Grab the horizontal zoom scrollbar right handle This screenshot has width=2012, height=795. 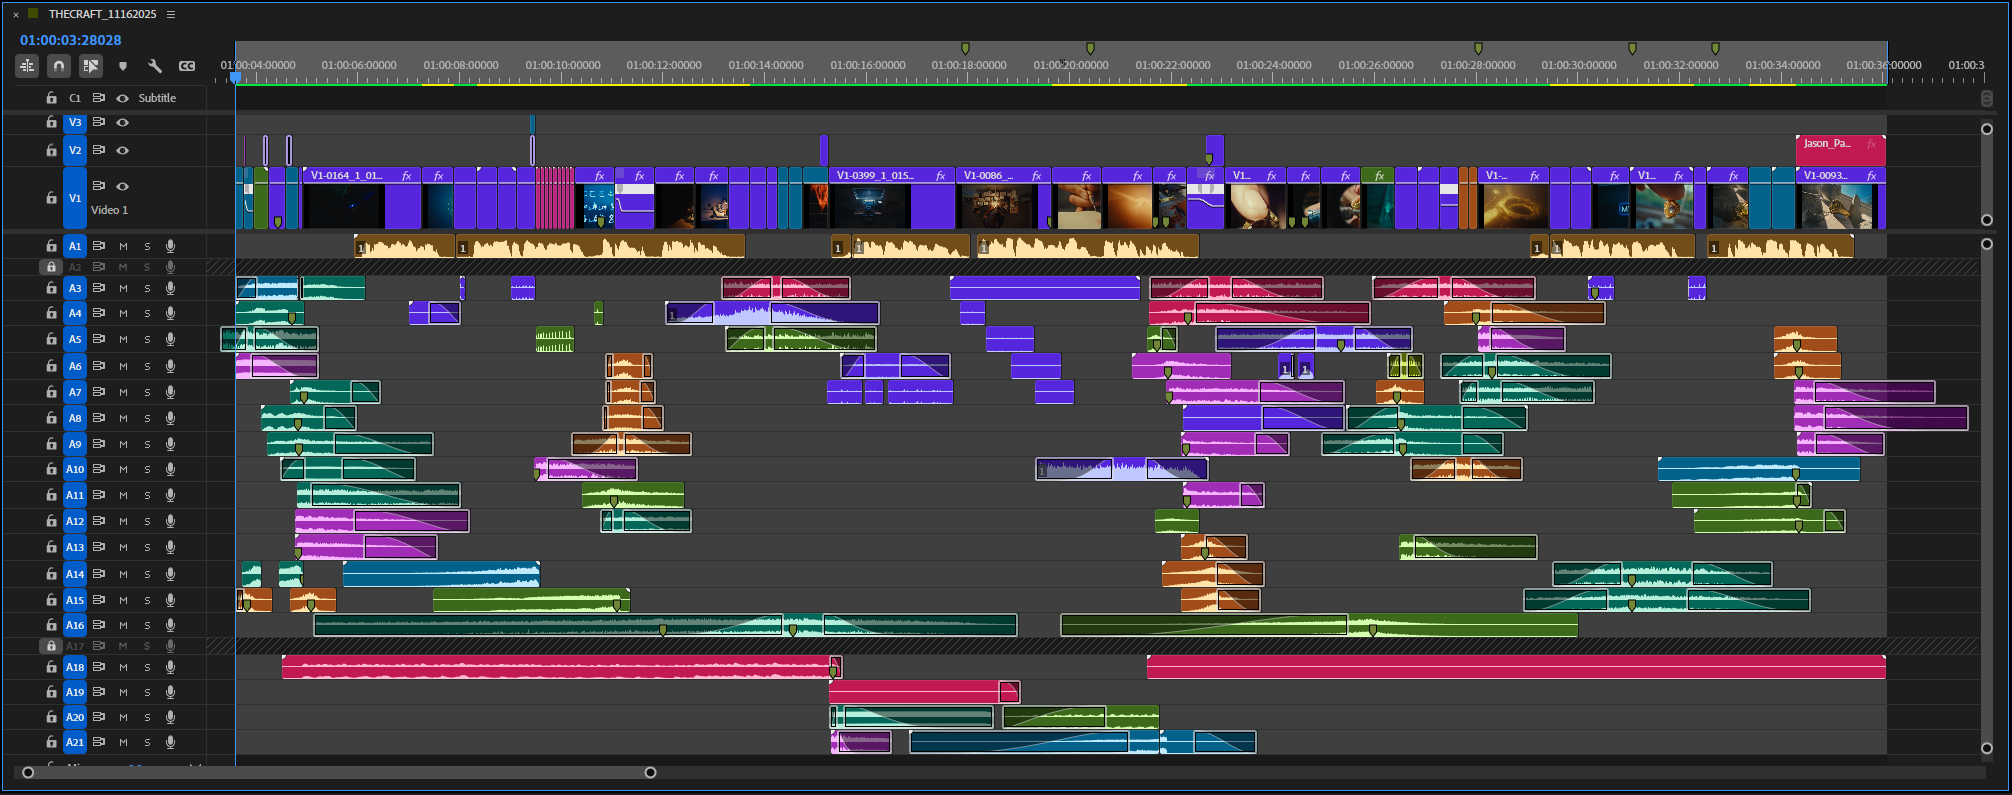tap(650, 772)
